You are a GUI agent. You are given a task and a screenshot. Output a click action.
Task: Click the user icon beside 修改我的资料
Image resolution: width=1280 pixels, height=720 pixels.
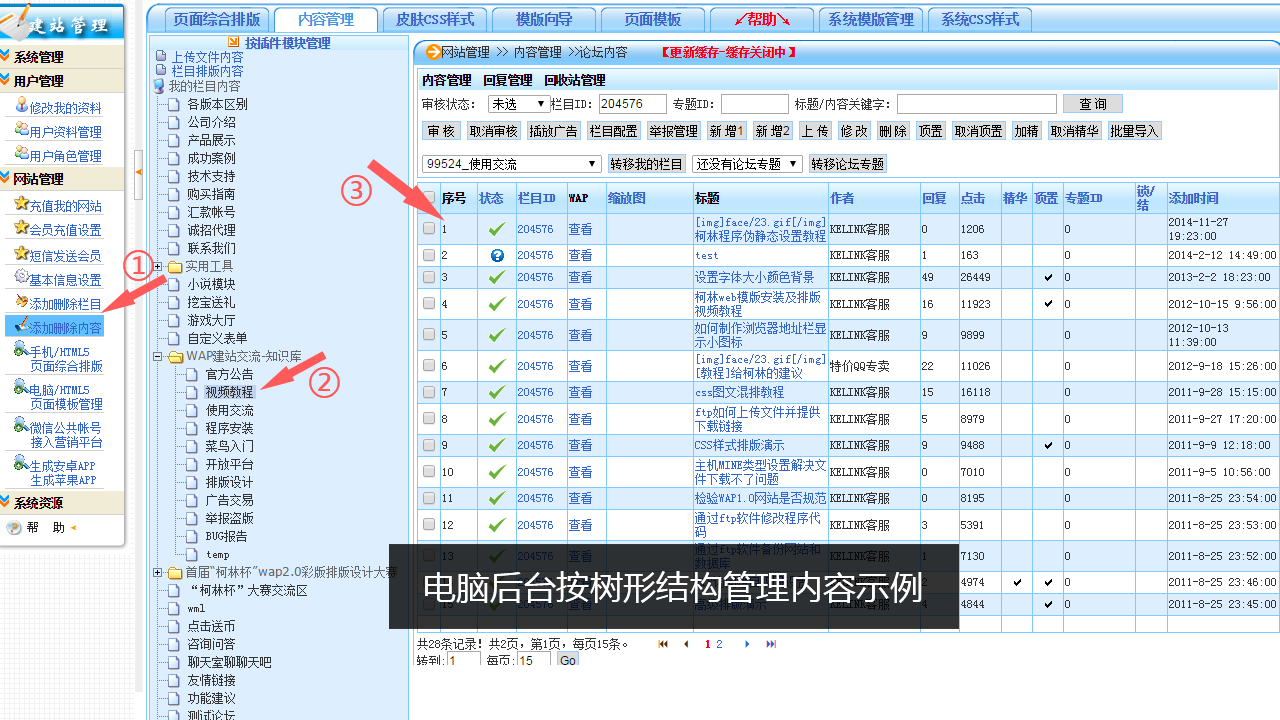click(21, 106)
